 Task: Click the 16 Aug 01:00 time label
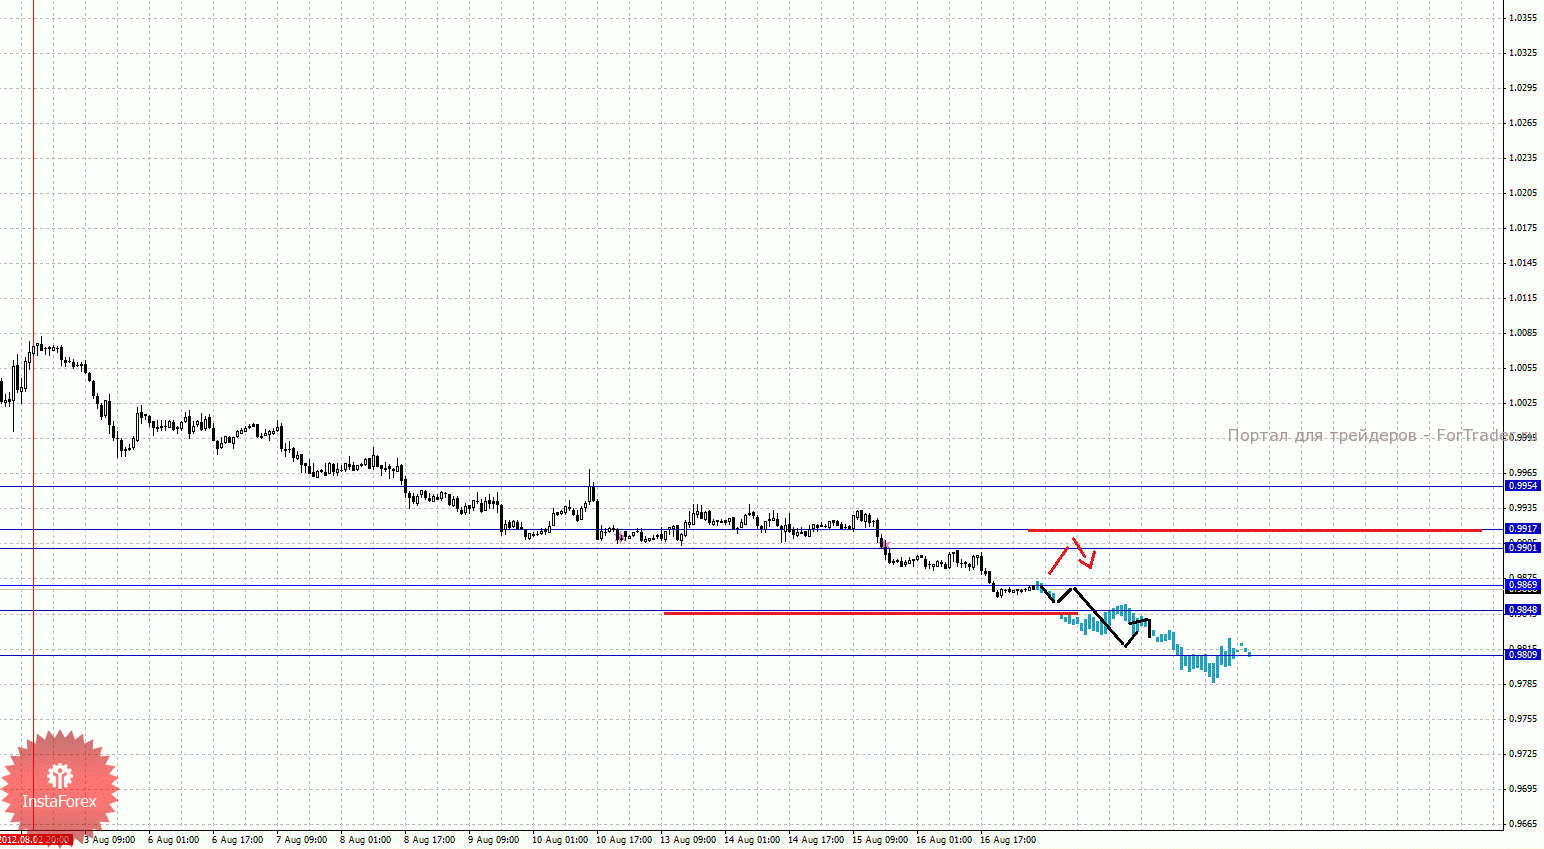(944, 840)
